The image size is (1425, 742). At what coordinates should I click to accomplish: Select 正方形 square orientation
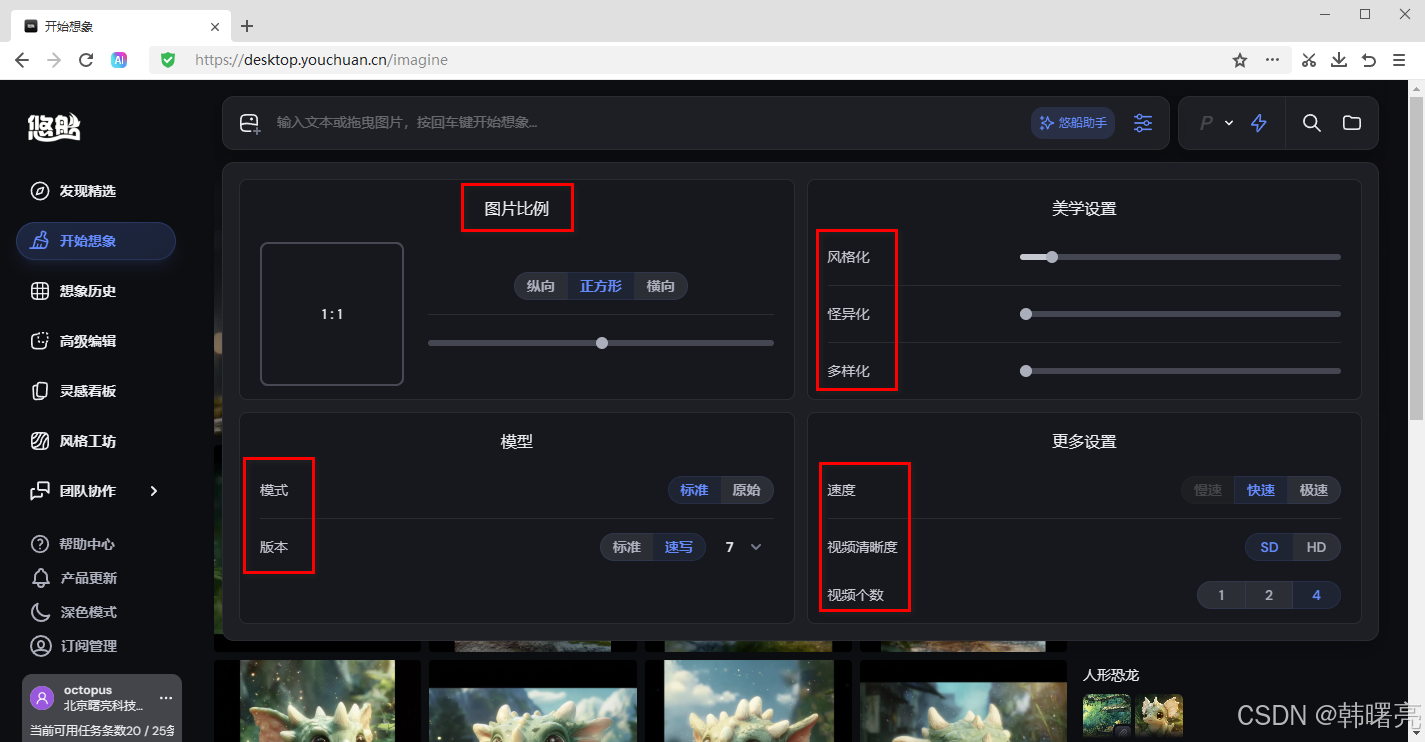601,286
